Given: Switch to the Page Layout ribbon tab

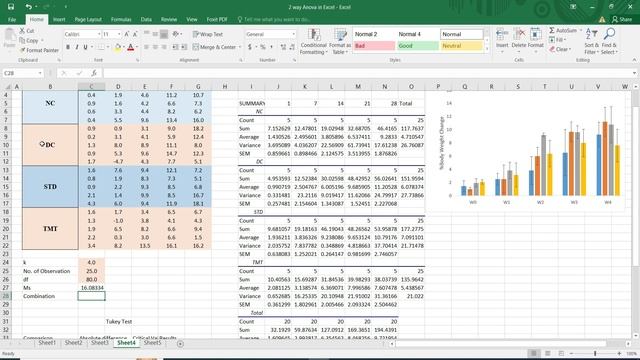Looking at the screenshot, I should click(88, 19).
